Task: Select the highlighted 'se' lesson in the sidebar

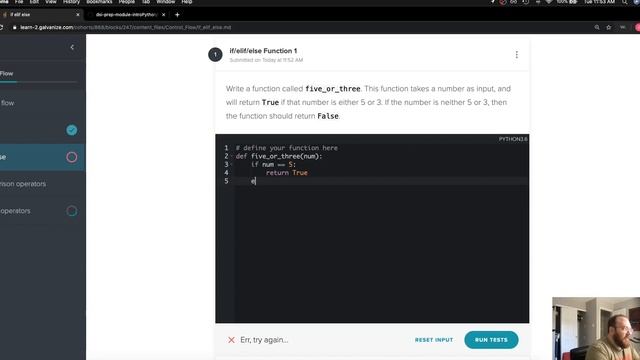Action: [x=42, y=157]
